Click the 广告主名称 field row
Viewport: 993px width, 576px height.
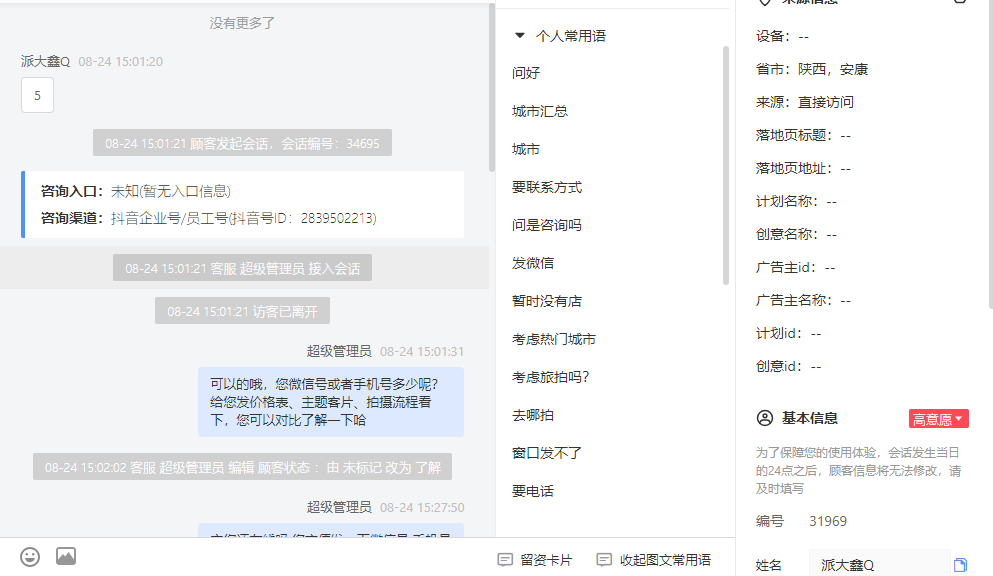(803, 300)
